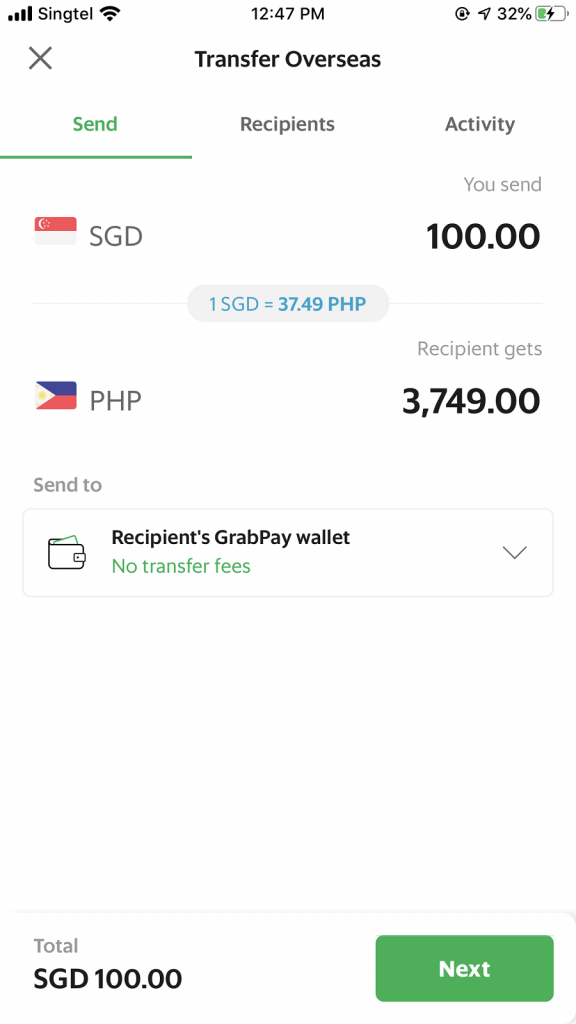Tap the PHP 3,749.00 recipient amount

pyautogui.click(x=471, y=400)
